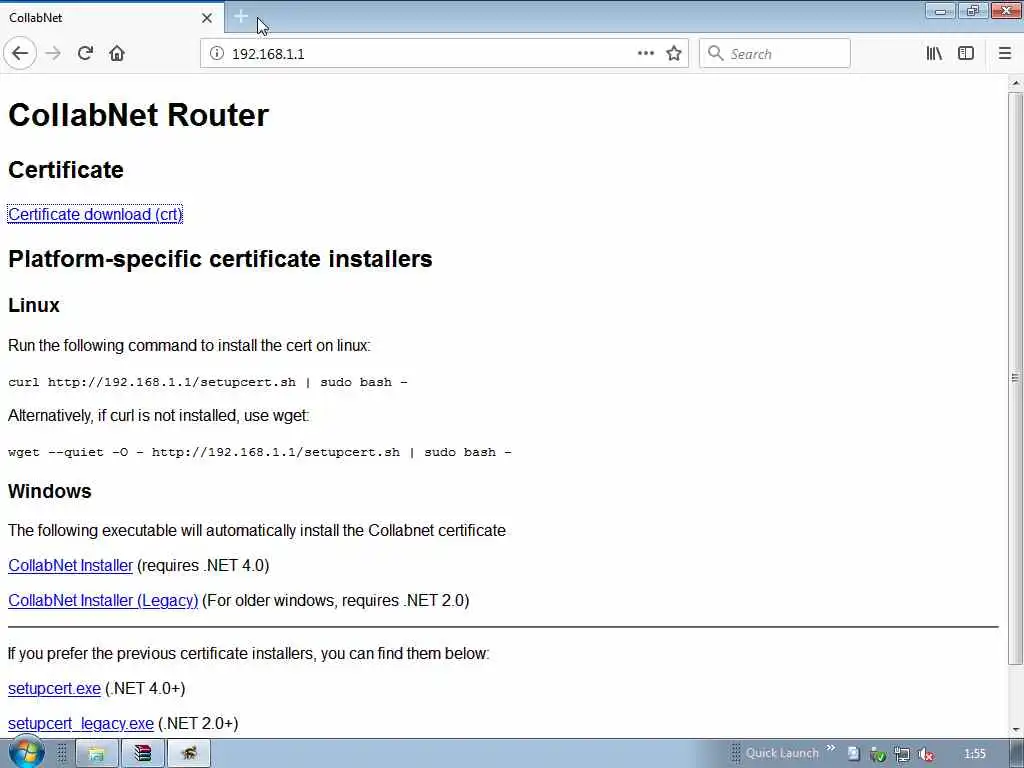Screen dimensions: 1024x768
Task: Download setupcert_legacy.exe
Action: pyautogui.click(x=81, y=724)
